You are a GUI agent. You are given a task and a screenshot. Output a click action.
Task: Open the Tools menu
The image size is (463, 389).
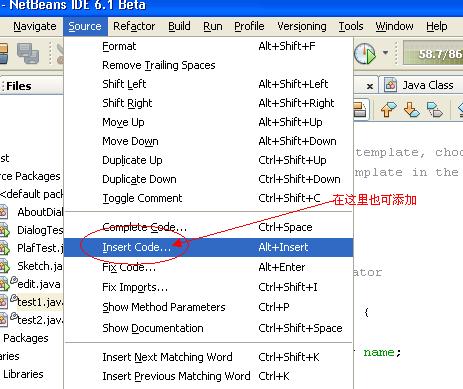pos(351,26)
